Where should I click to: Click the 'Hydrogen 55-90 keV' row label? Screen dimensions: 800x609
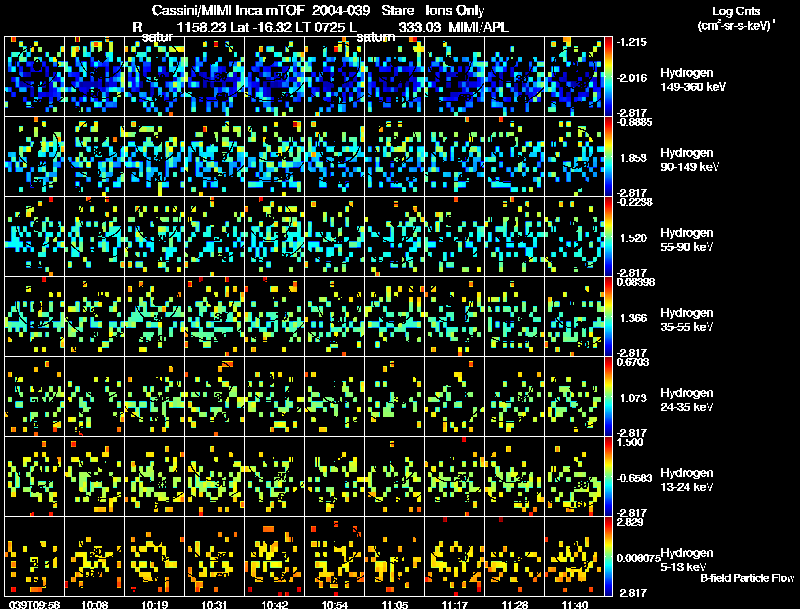687,239
